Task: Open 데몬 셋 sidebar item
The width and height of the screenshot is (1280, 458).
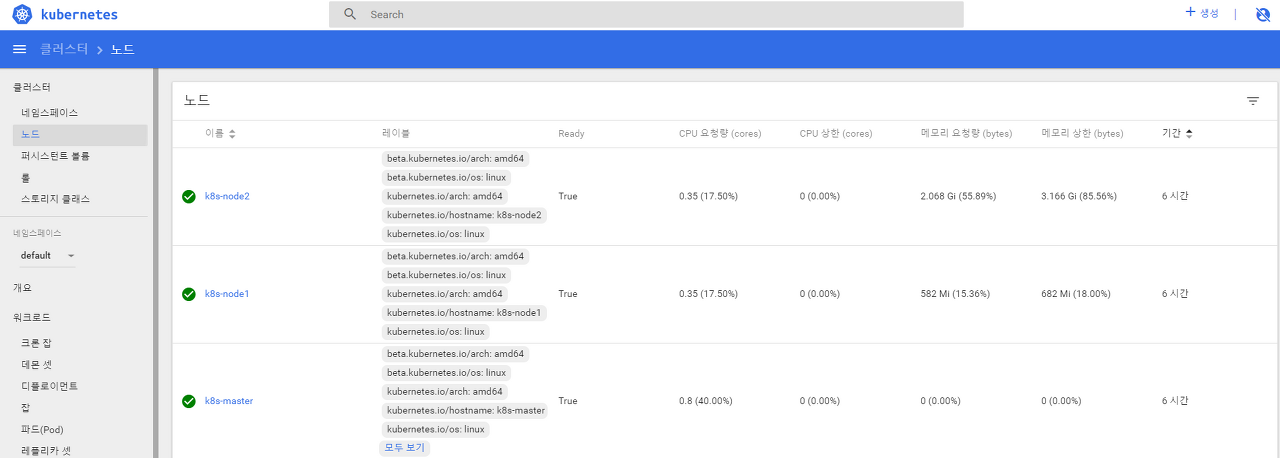Action: tap(36, 364)
